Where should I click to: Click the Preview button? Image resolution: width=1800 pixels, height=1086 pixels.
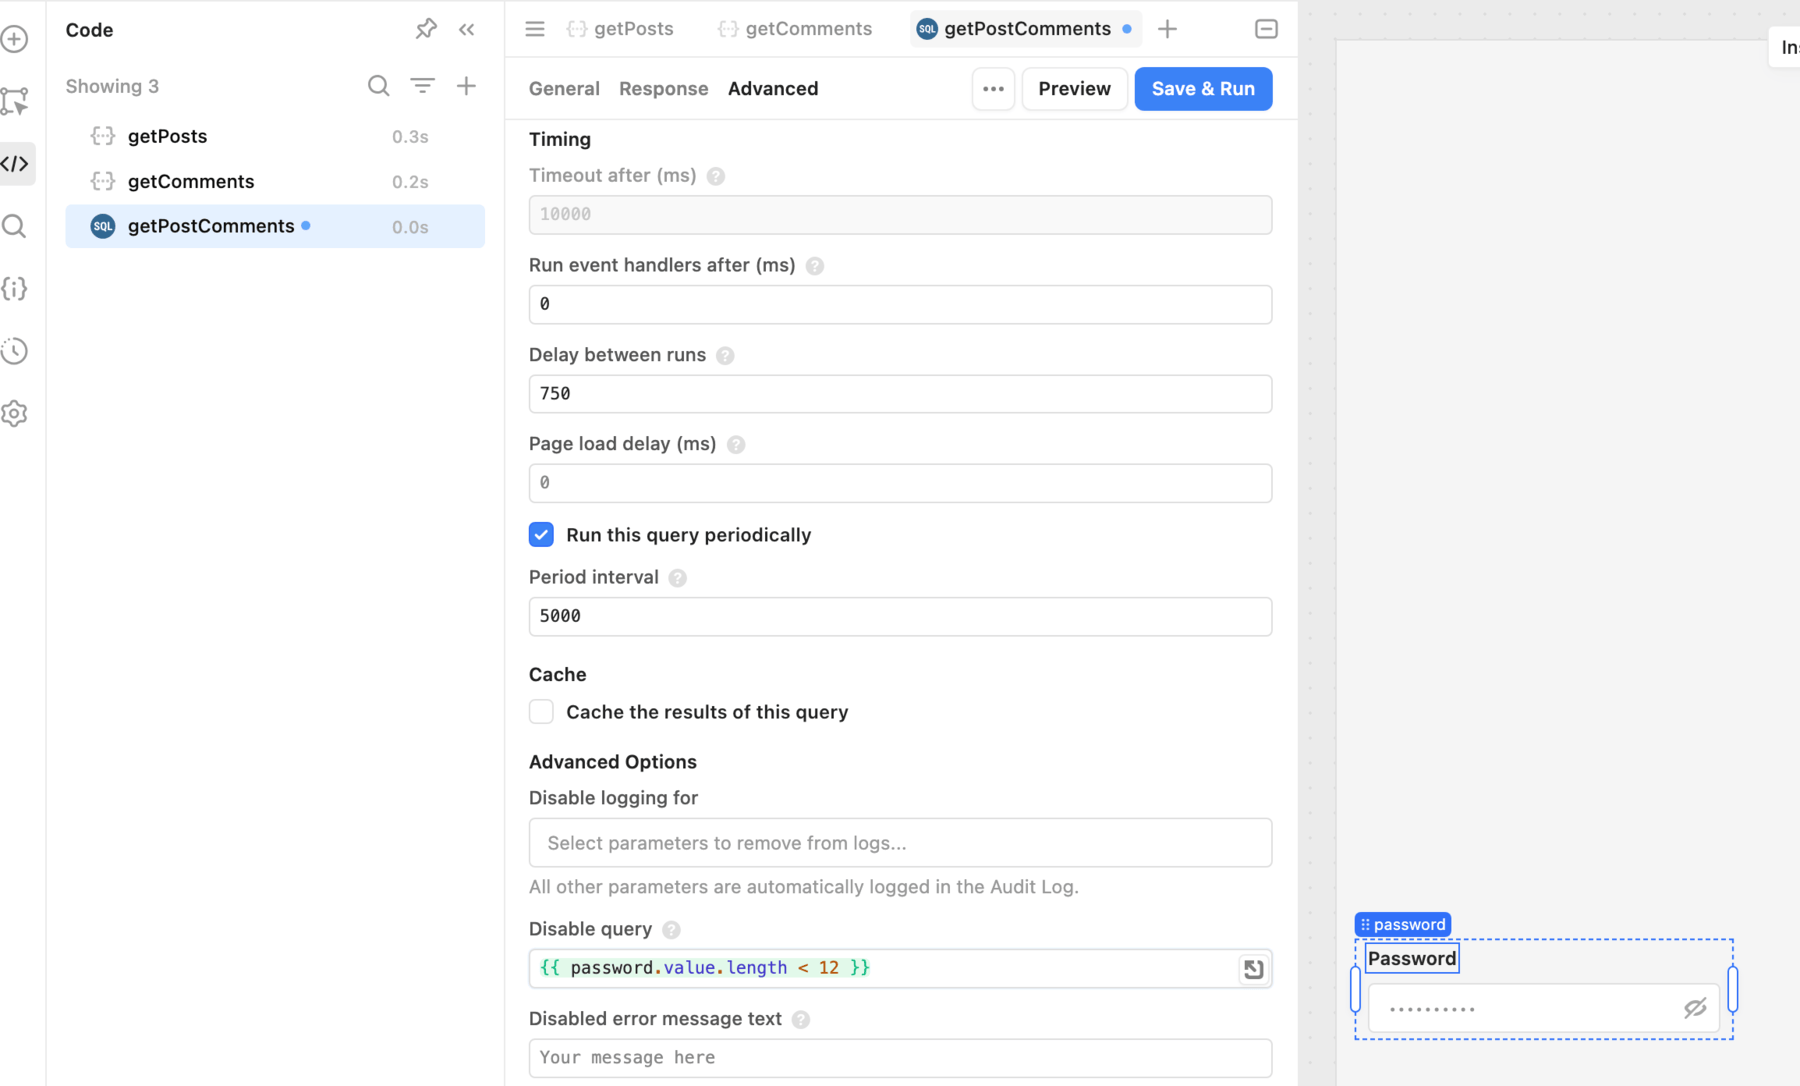pyautogui.click(x=1074, y=89)
